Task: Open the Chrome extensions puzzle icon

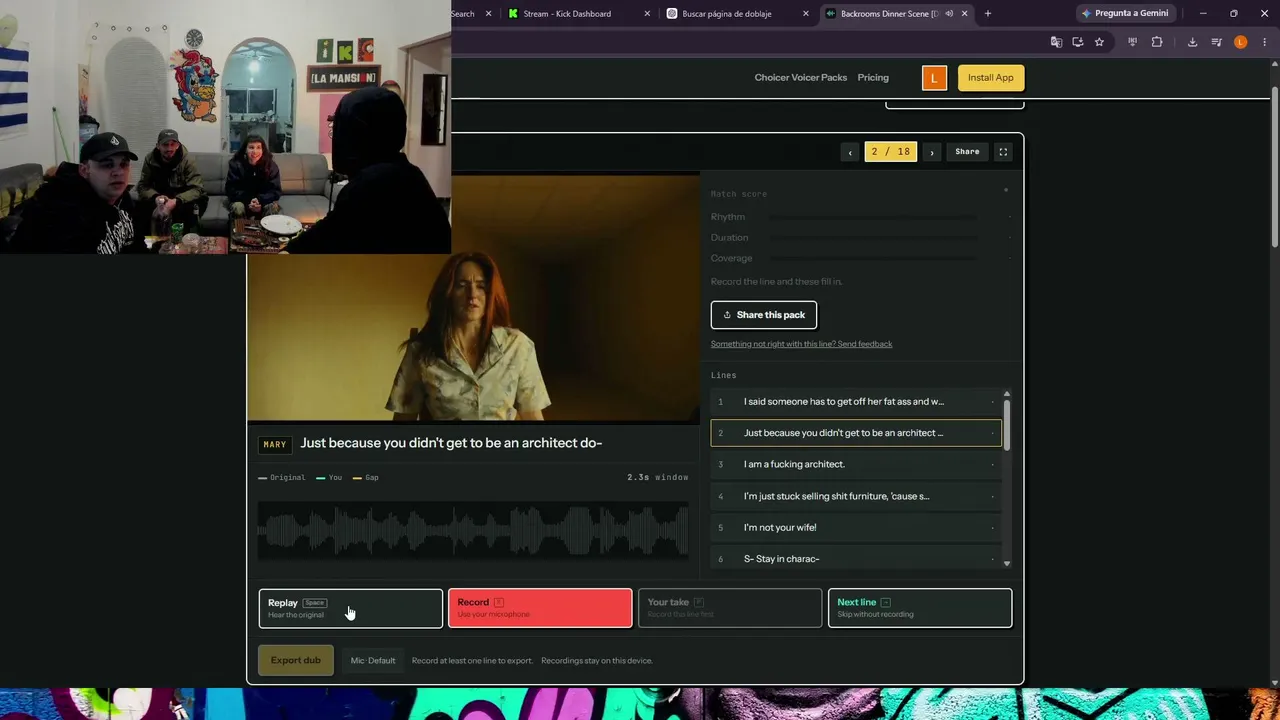Action: pos(1157,42)
